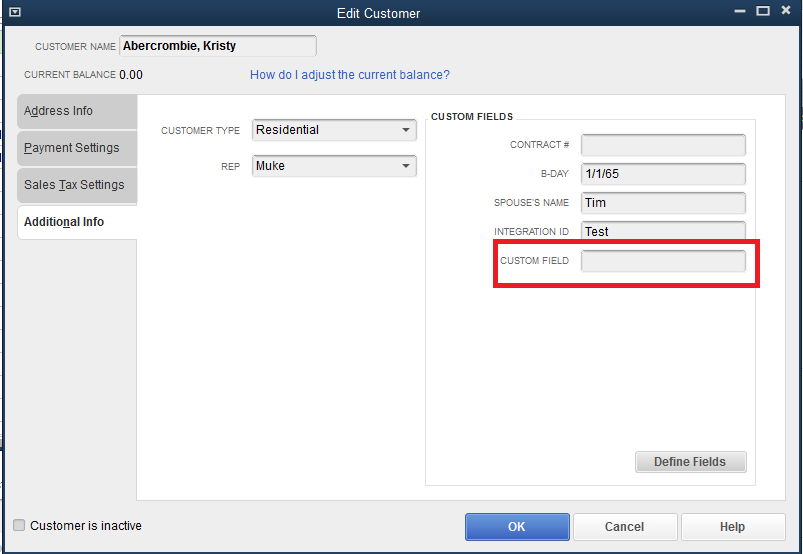803x554 pixels.
Task: Click the B-Day field showing 1/1/65
Action: [x=663, y=174]
